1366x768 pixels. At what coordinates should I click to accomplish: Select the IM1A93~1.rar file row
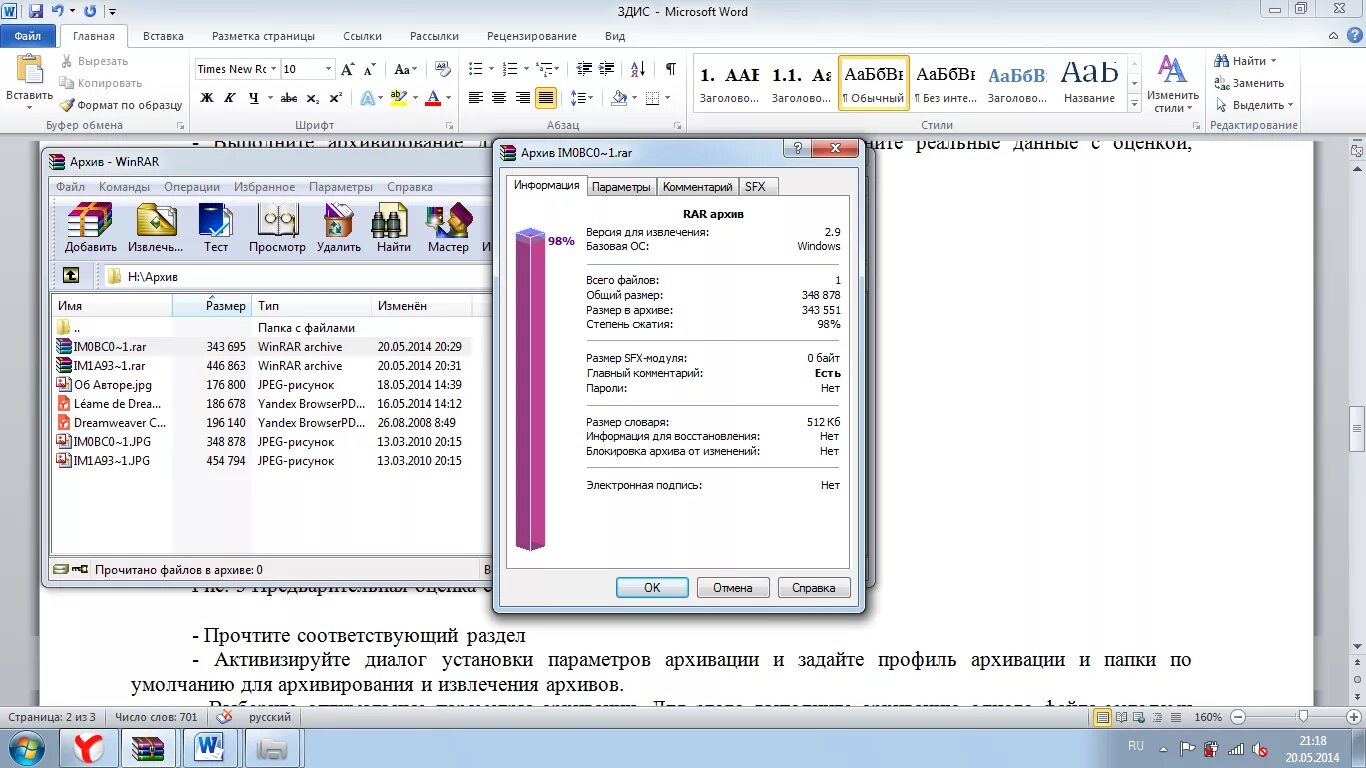point(262,366)
